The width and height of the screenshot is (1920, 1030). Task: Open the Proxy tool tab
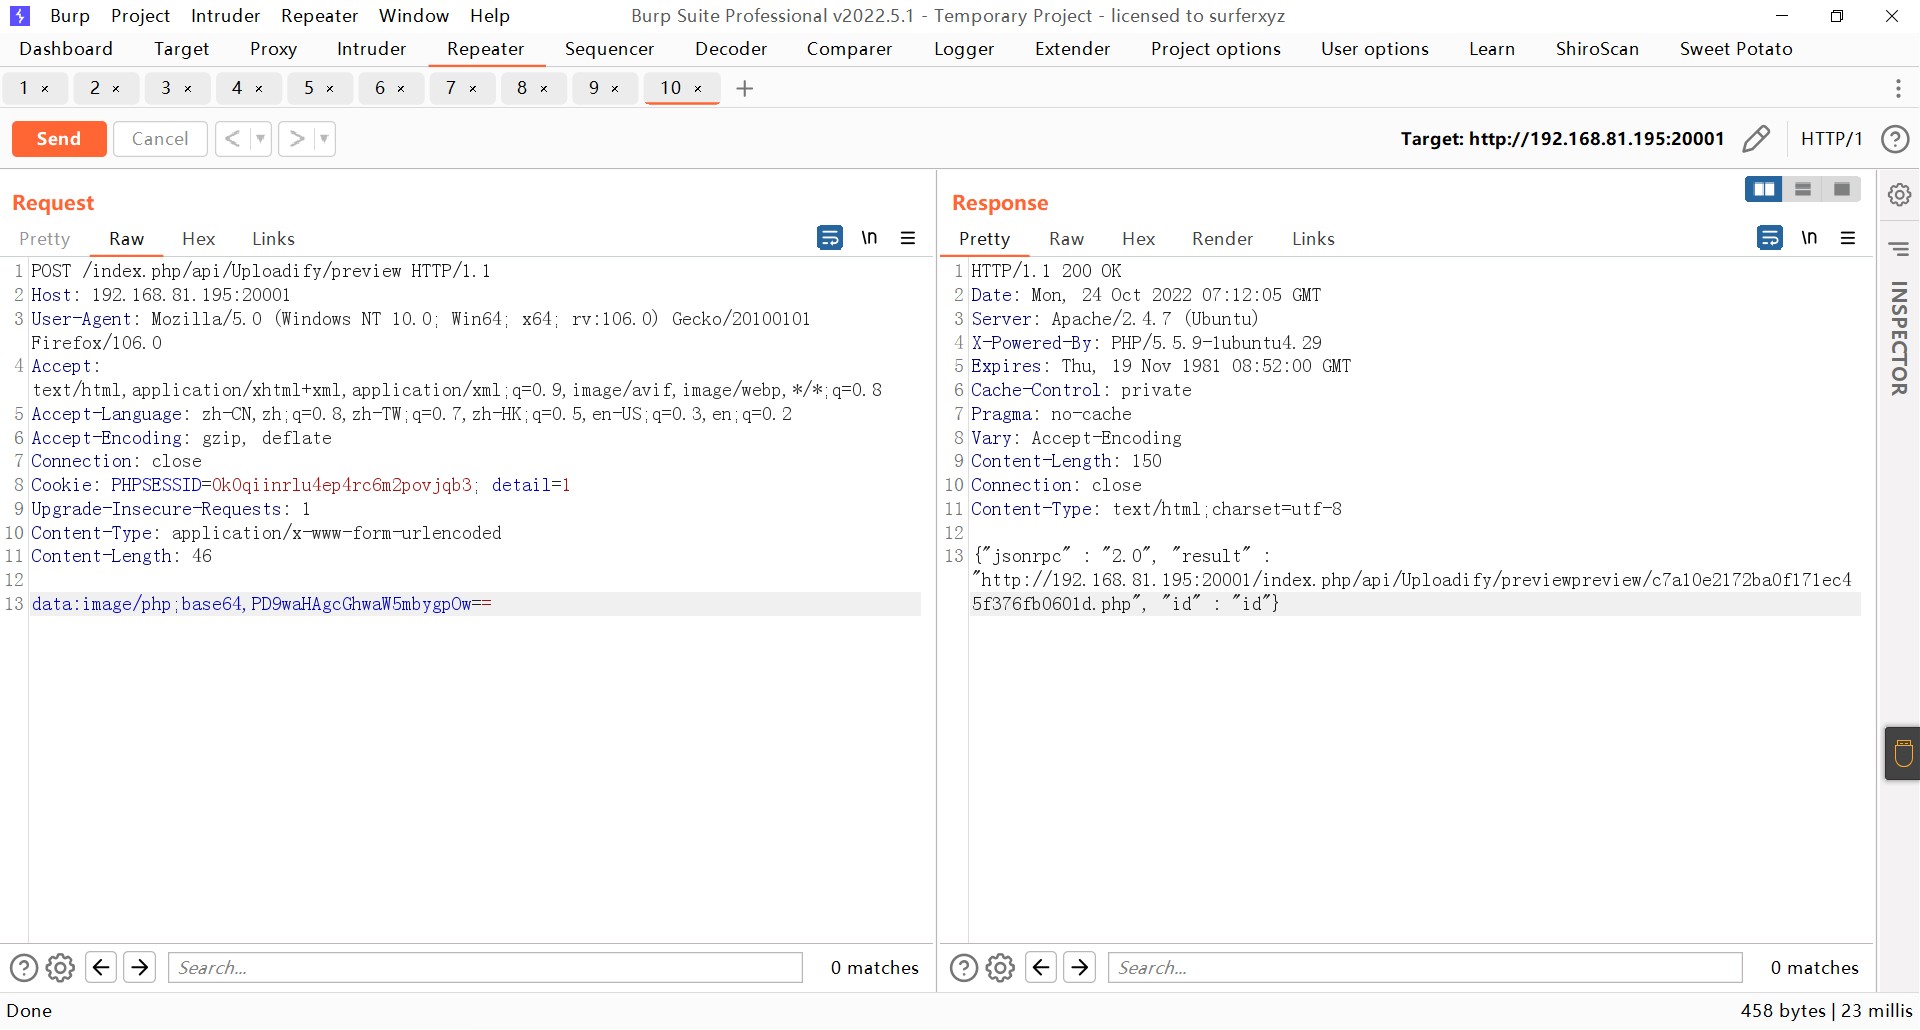point(273,49)
